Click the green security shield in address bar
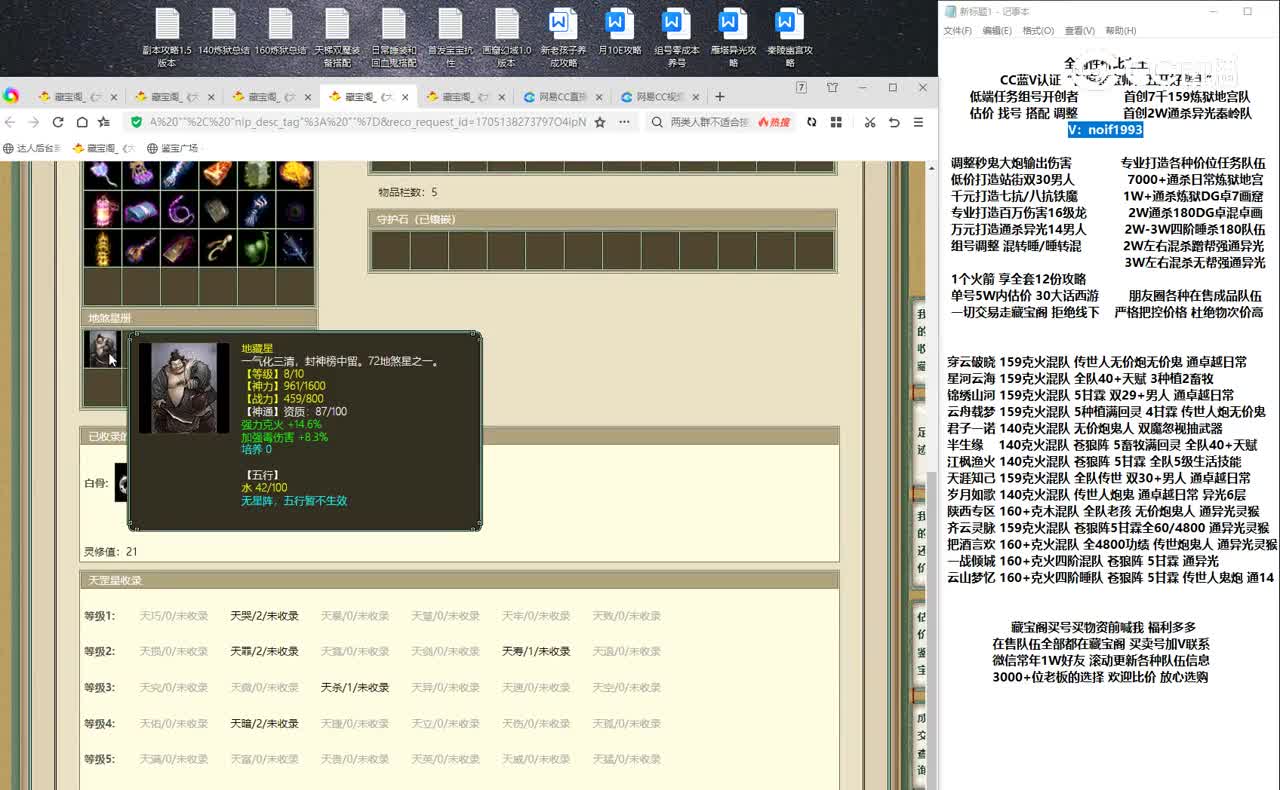Screen dimensions: 1280x790 137,122
